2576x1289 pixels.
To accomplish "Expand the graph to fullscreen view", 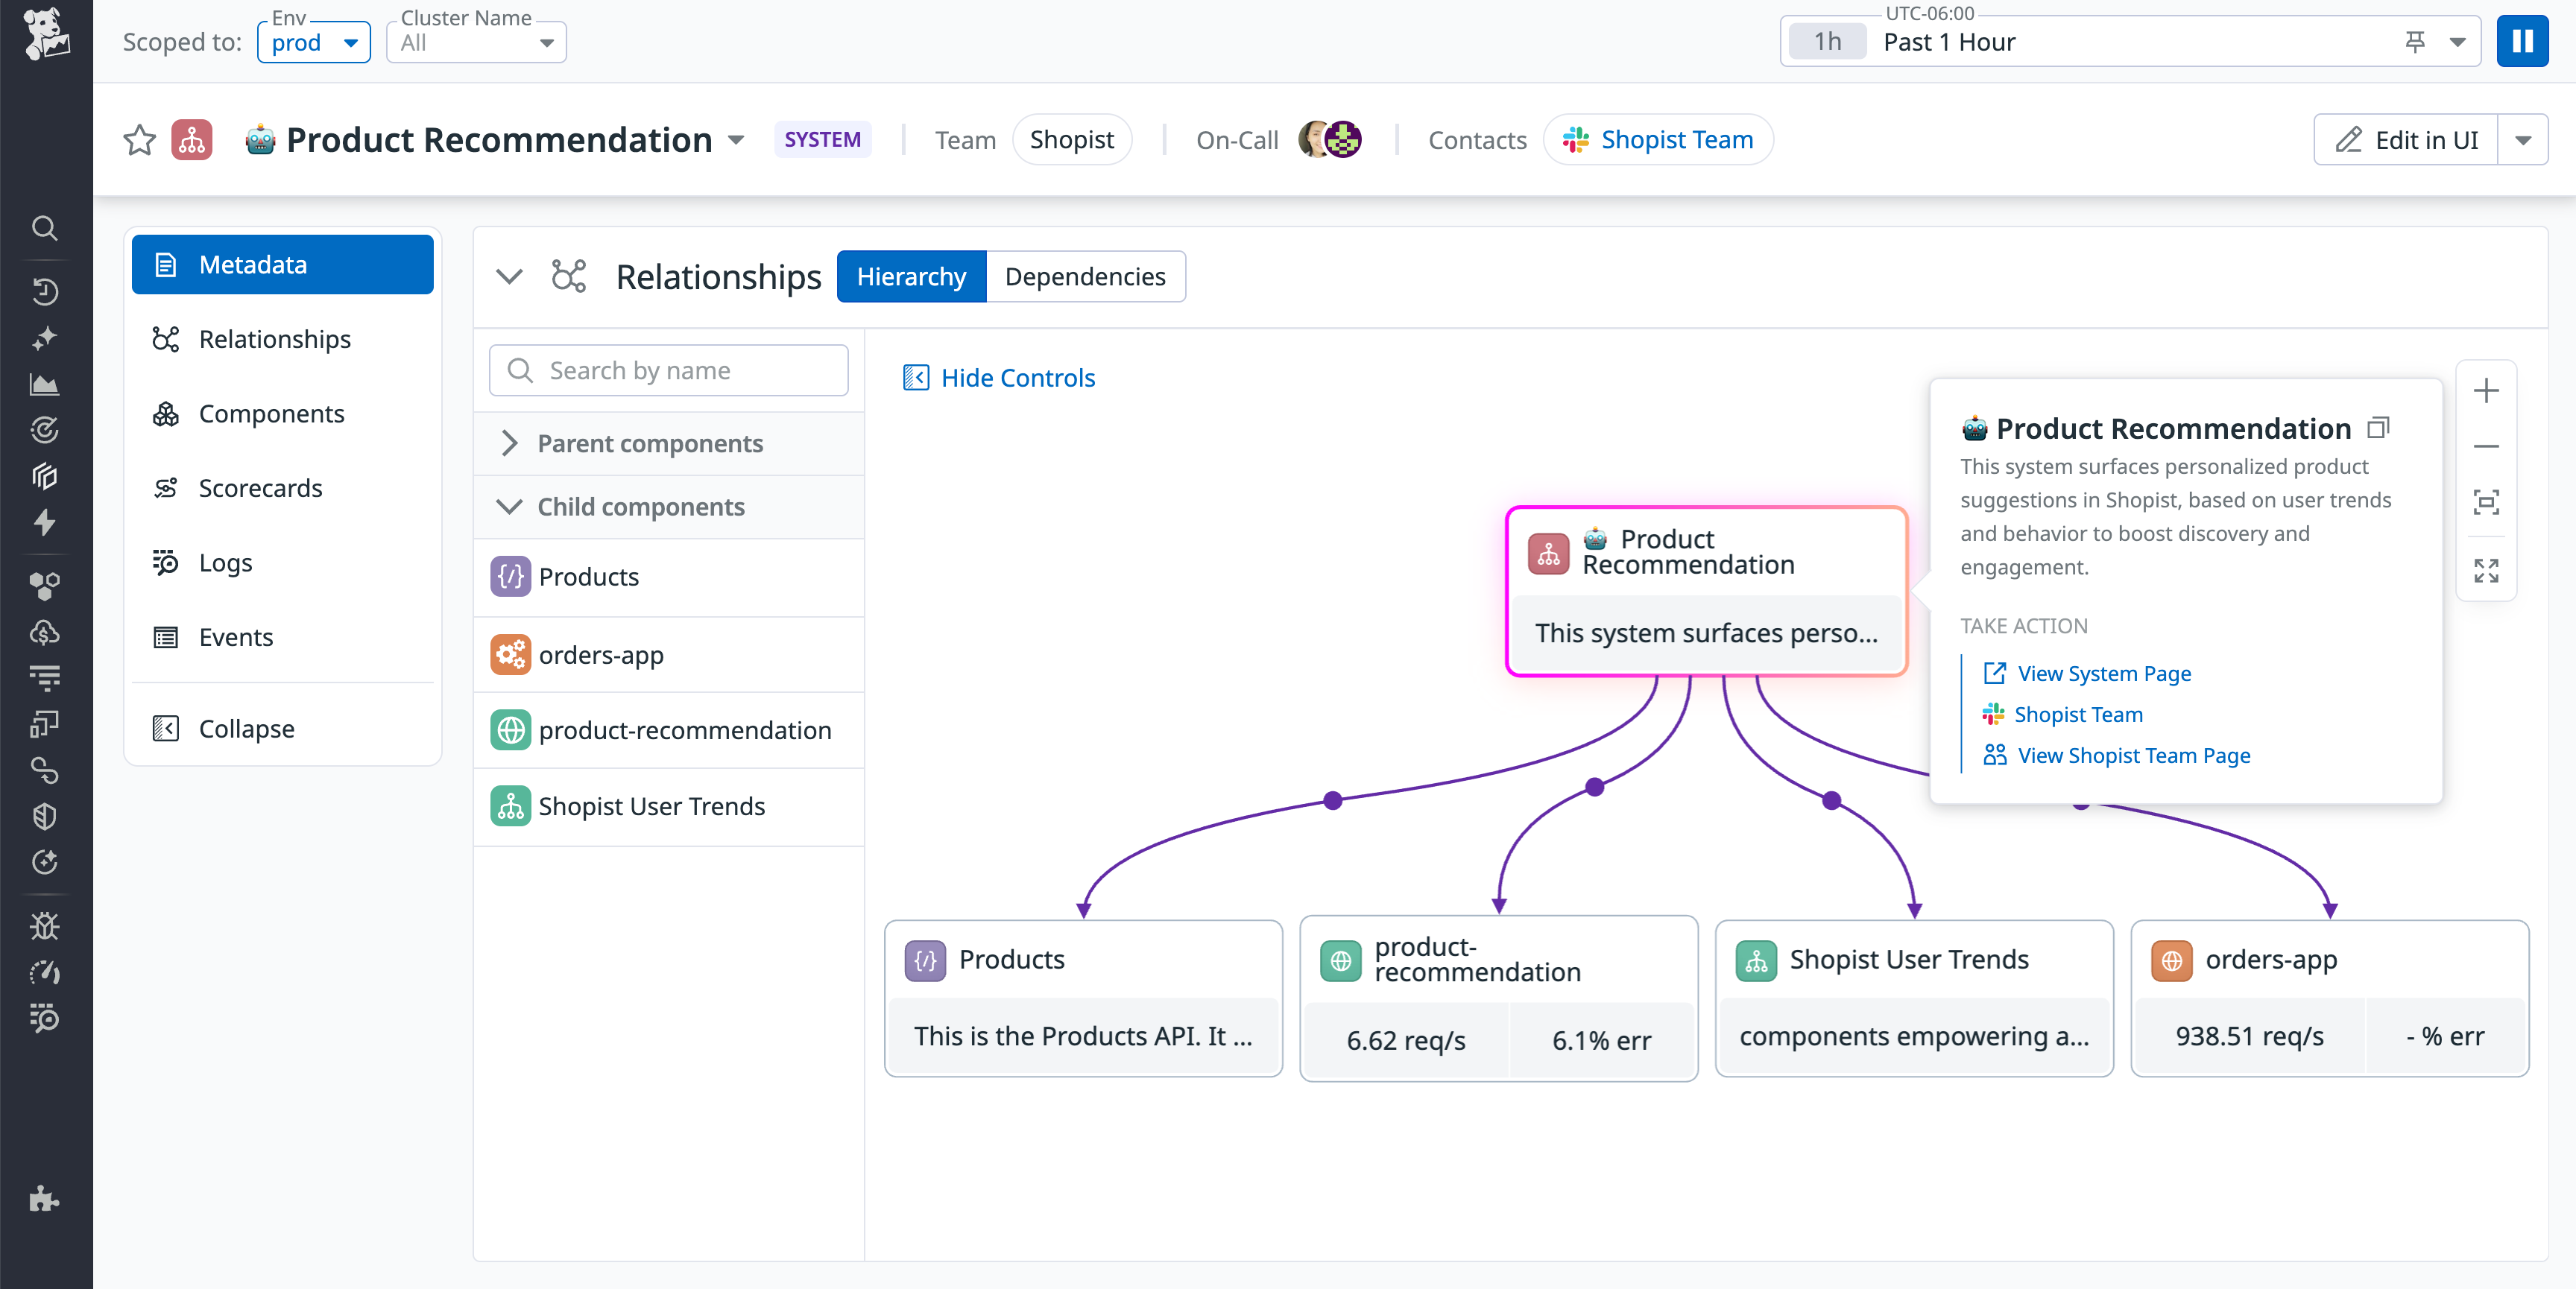I will 2487,571.
